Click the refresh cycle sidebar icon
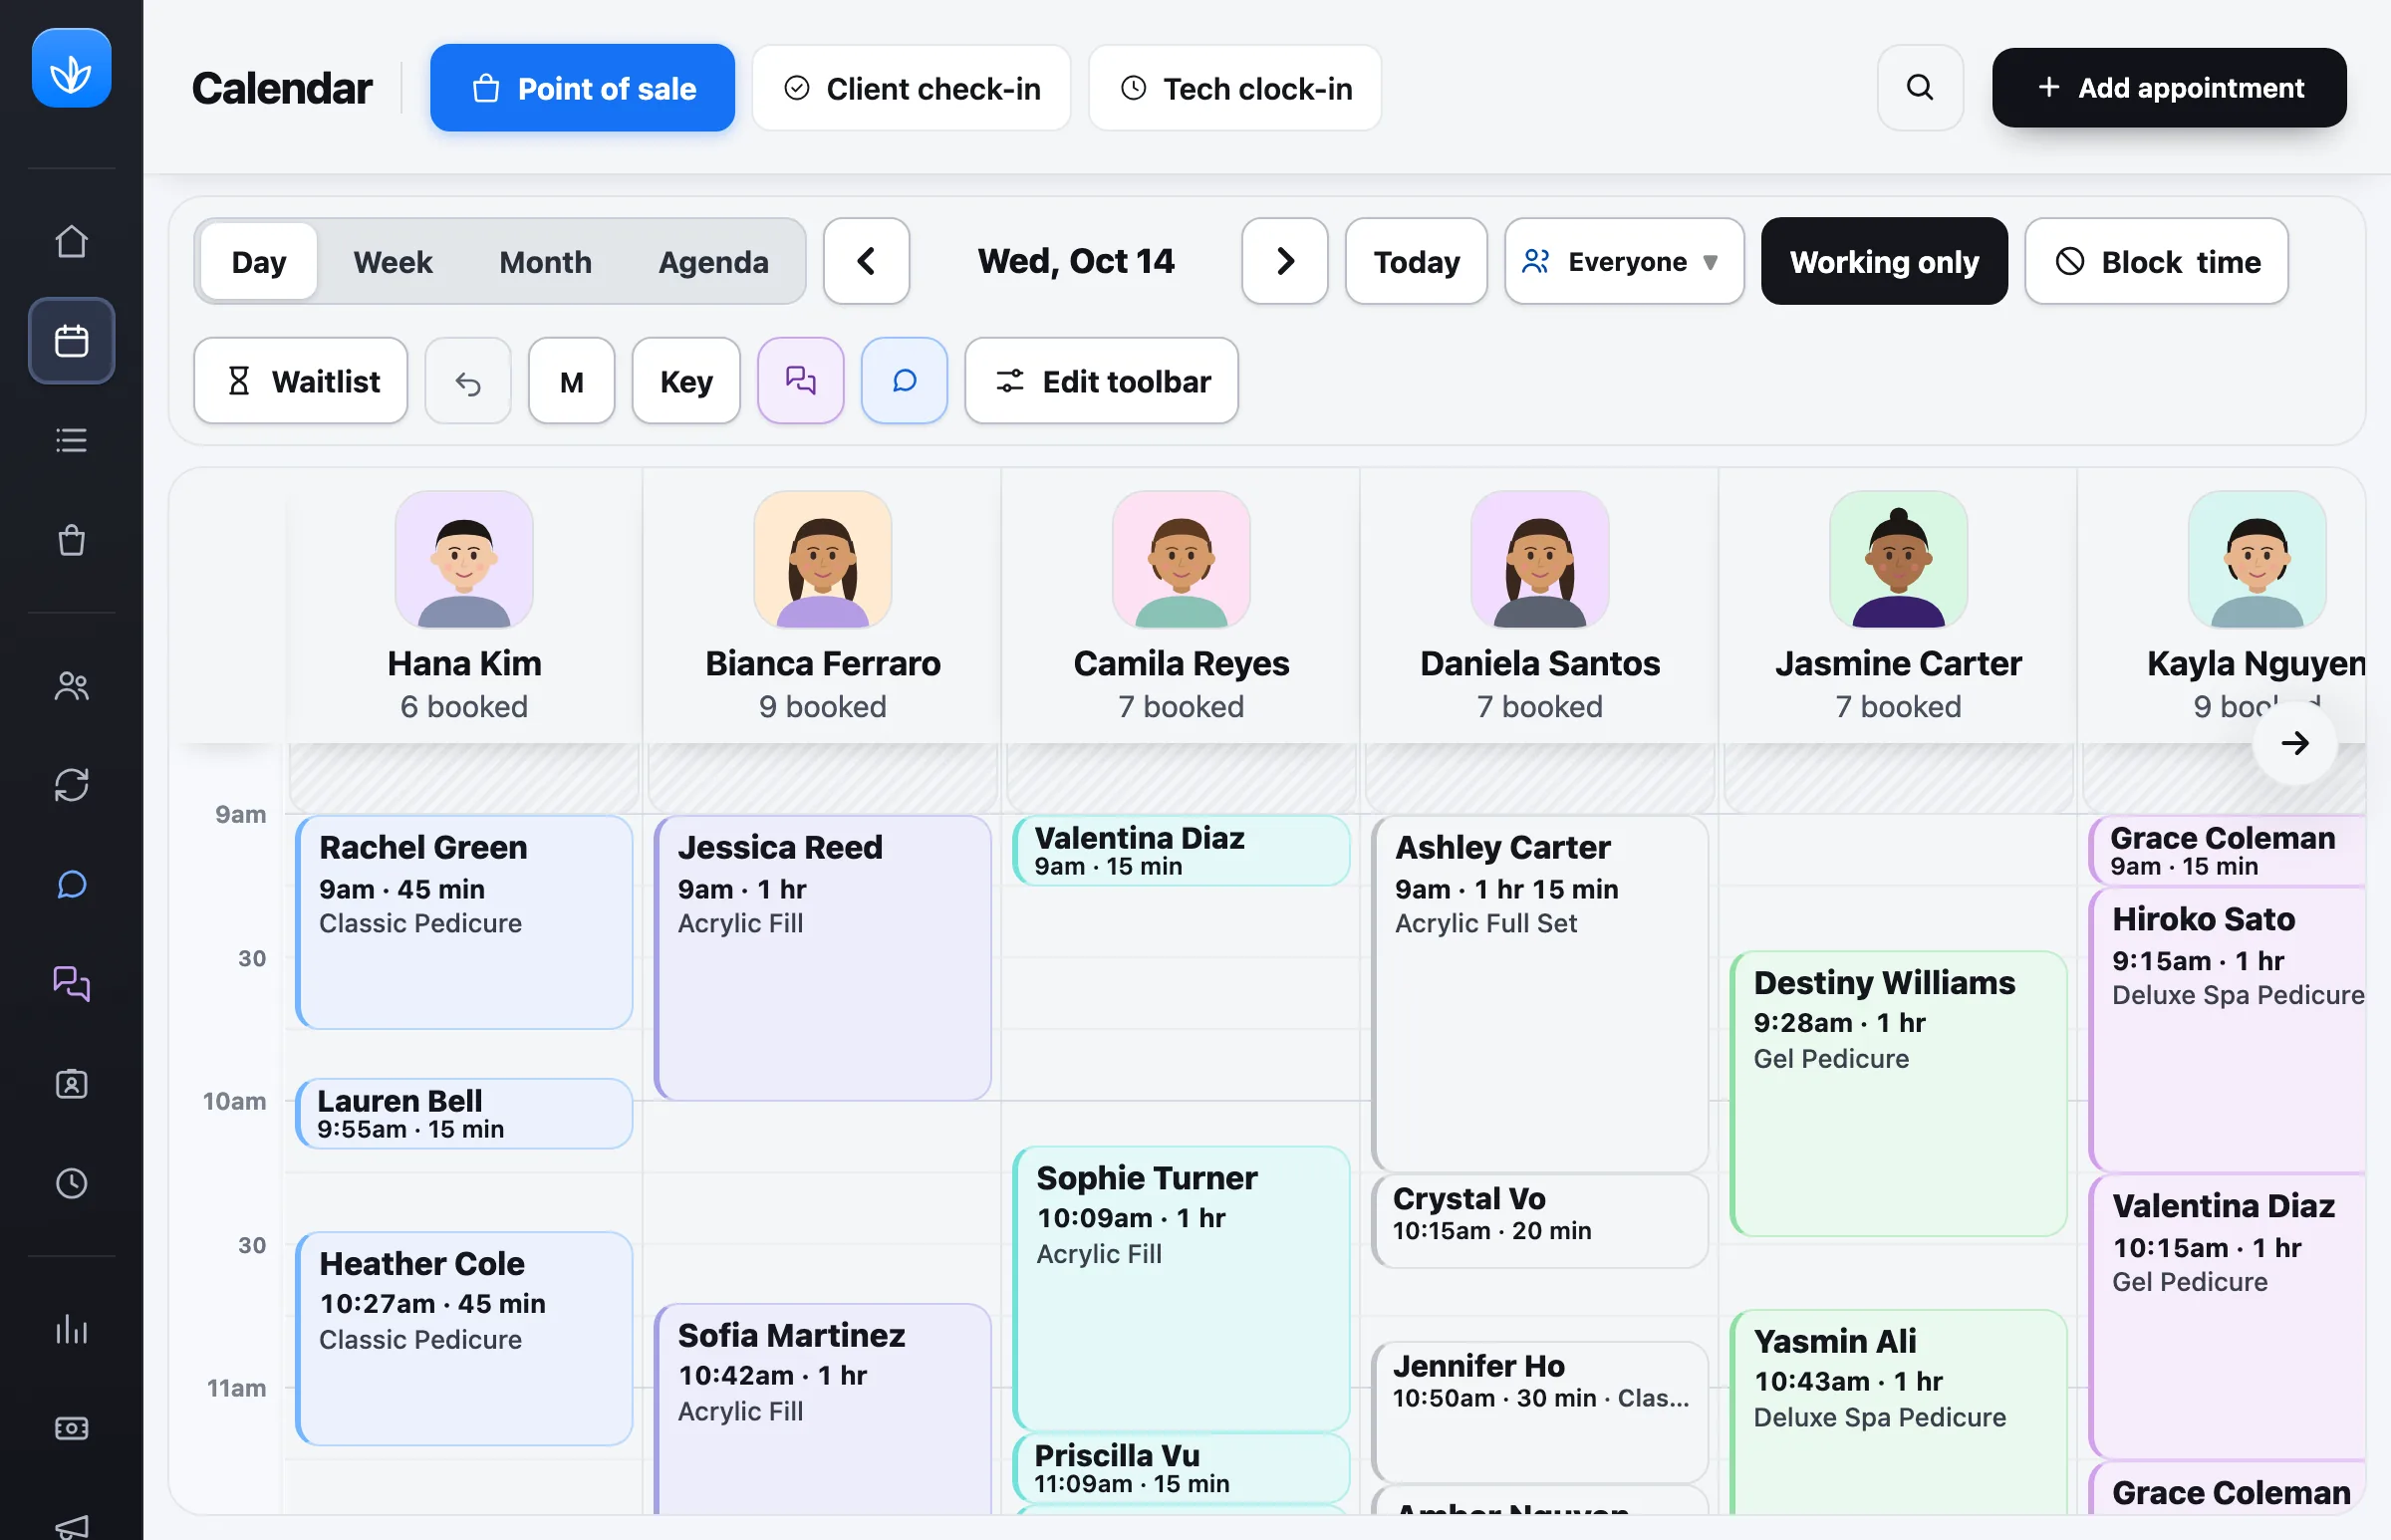This screenshot has width=2391, height=1540. 71,785
